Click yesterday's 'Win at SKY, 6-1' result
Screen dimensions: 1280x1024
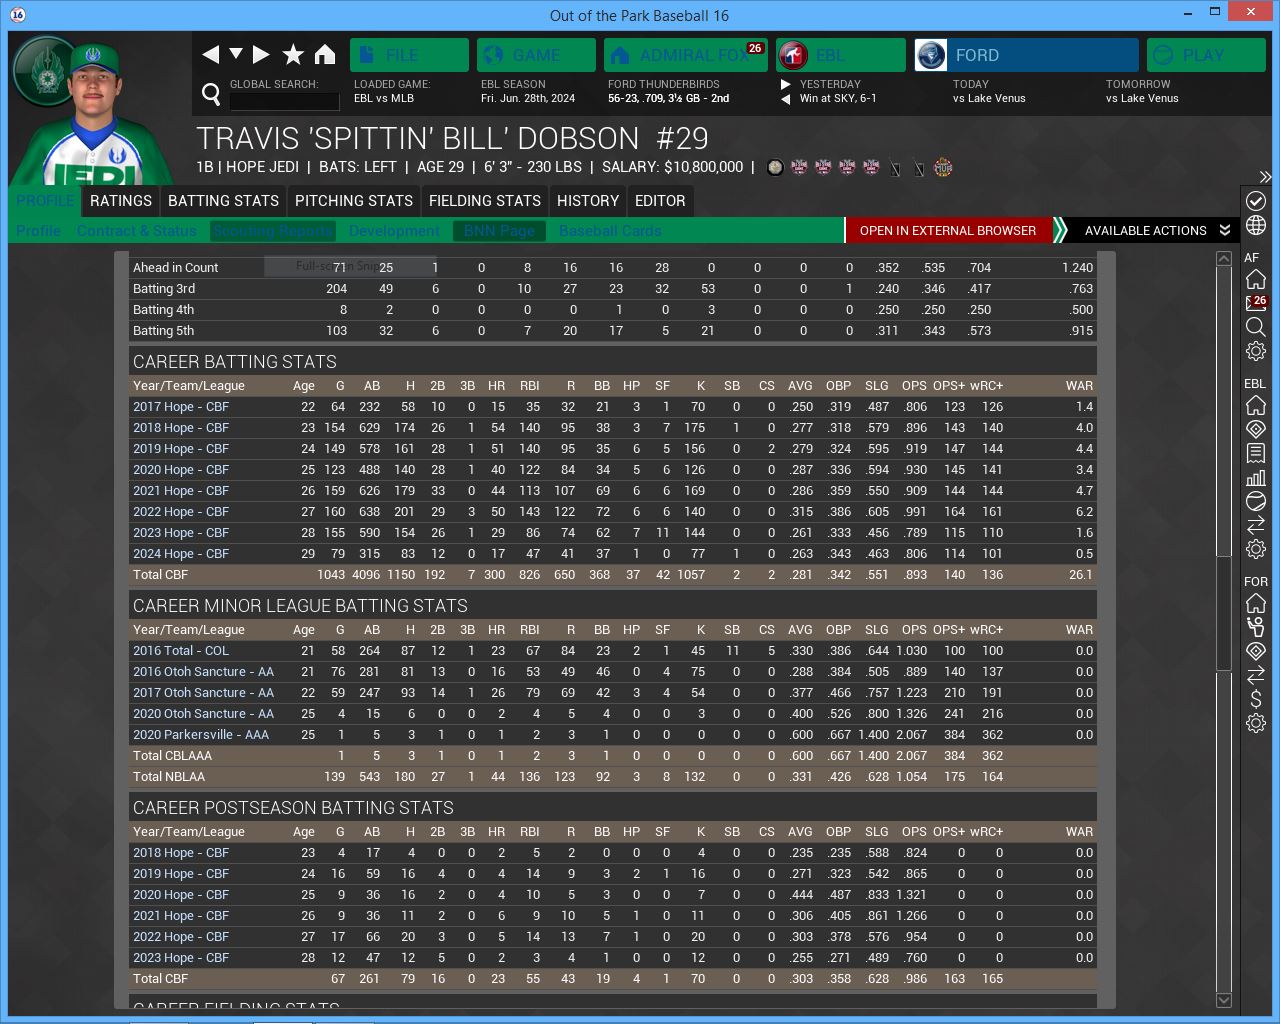tap(838, 99)
